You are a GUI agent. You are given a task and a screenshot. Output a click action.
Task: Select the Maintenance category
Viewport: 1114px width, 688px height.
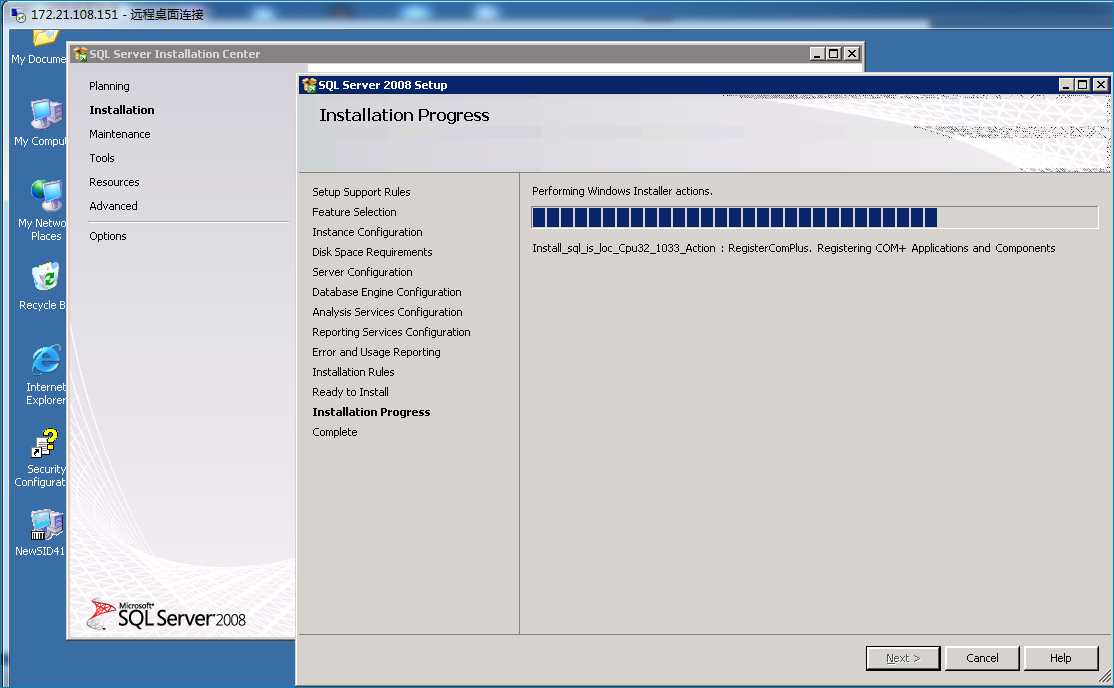coord(119,134)
